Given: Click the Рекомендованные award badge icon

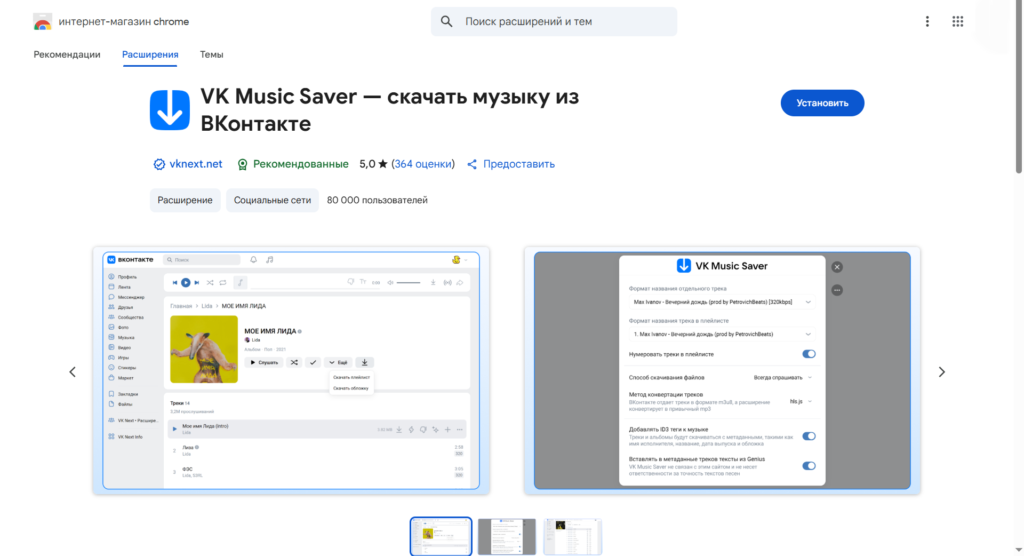Looking at the screenshot, I should coord(242,165).
